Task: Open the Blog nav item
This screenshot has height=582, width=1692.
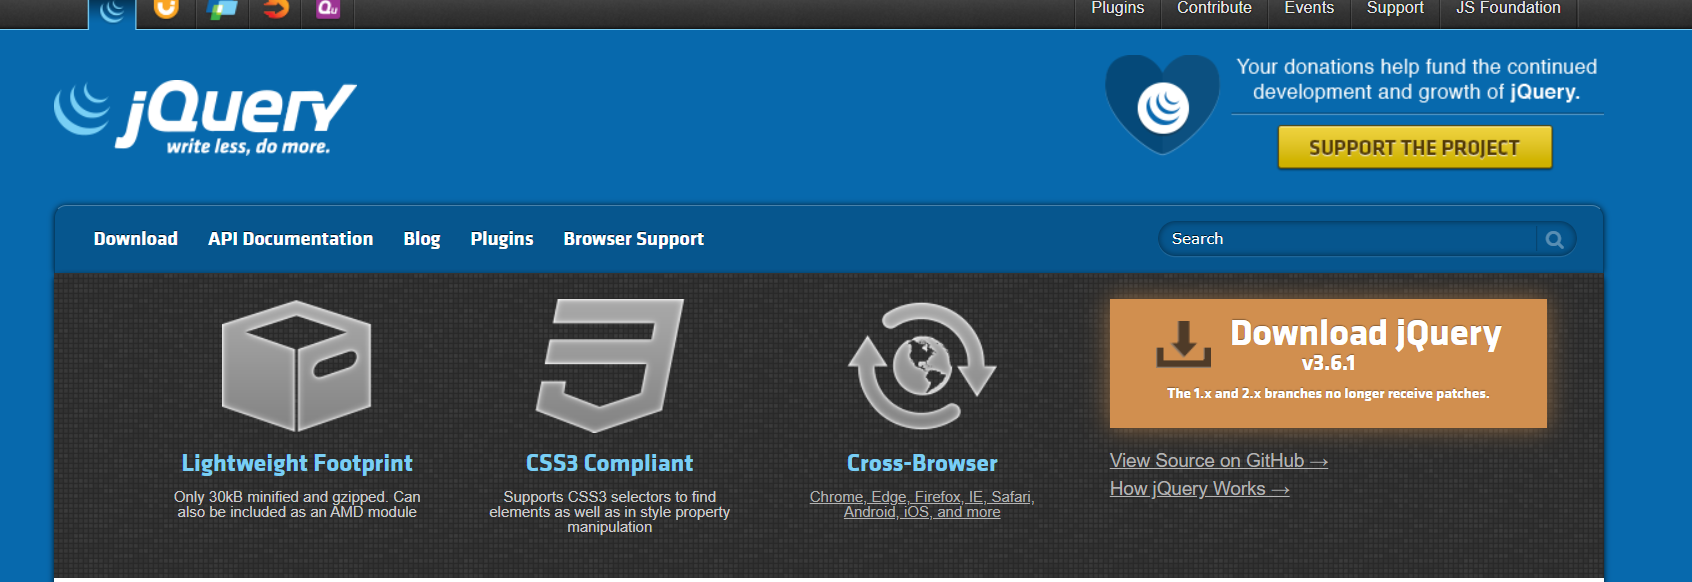Action: pyautogui.click(x=422, y=239)
